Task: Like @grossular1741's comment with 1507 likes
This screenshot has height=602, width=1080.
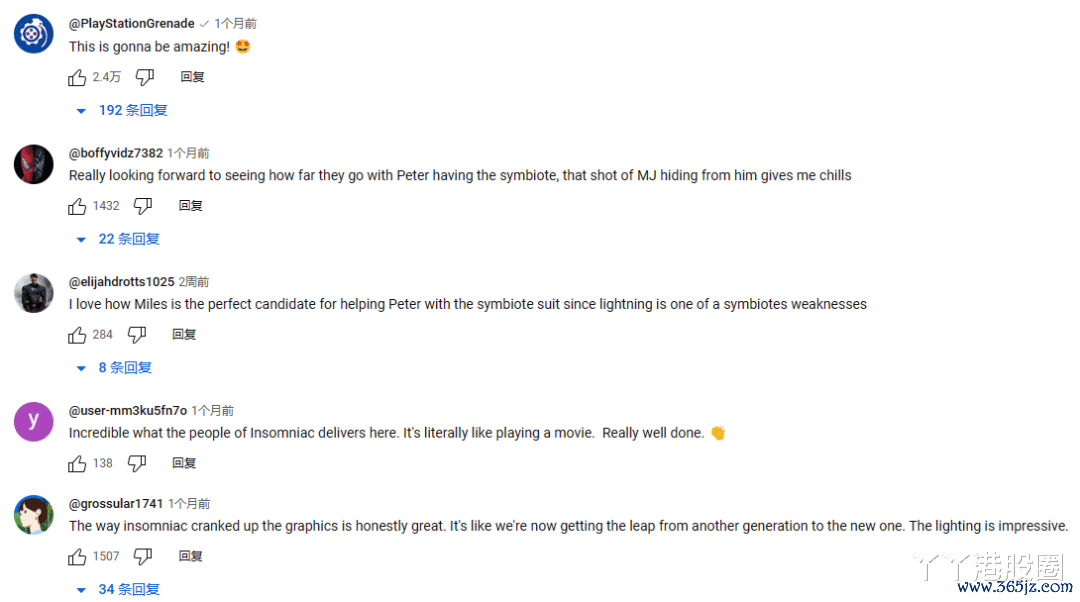Action: coord(77,557)
